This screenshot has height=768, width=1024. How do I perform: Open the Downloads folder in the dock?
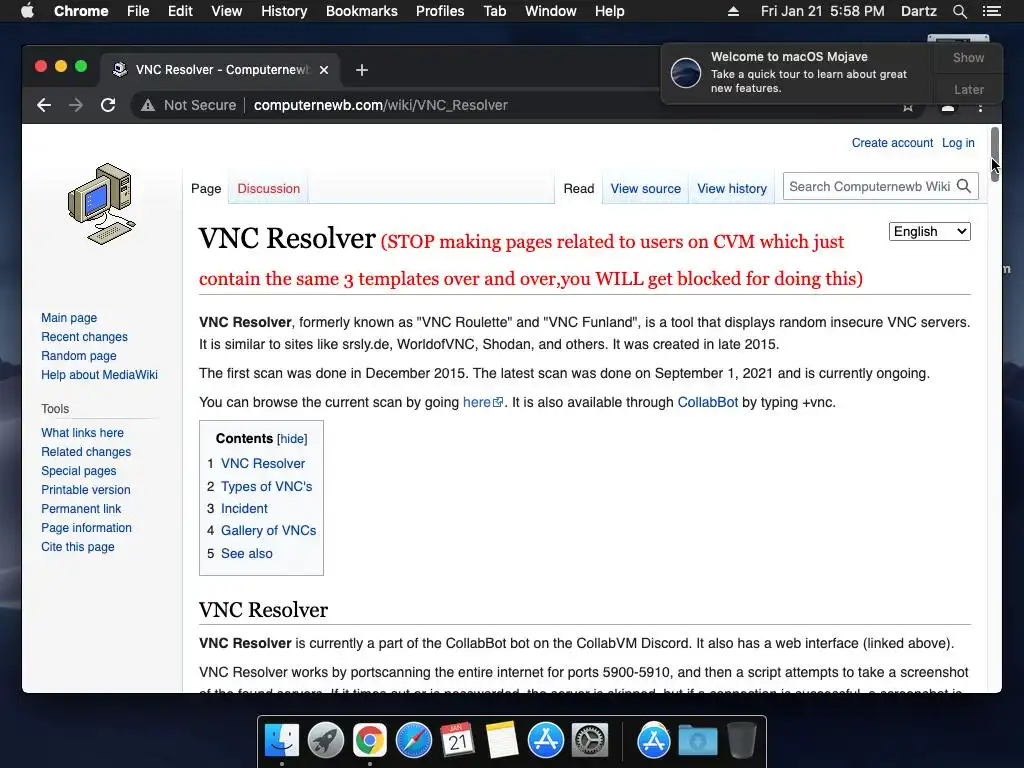tap(697, 741)
